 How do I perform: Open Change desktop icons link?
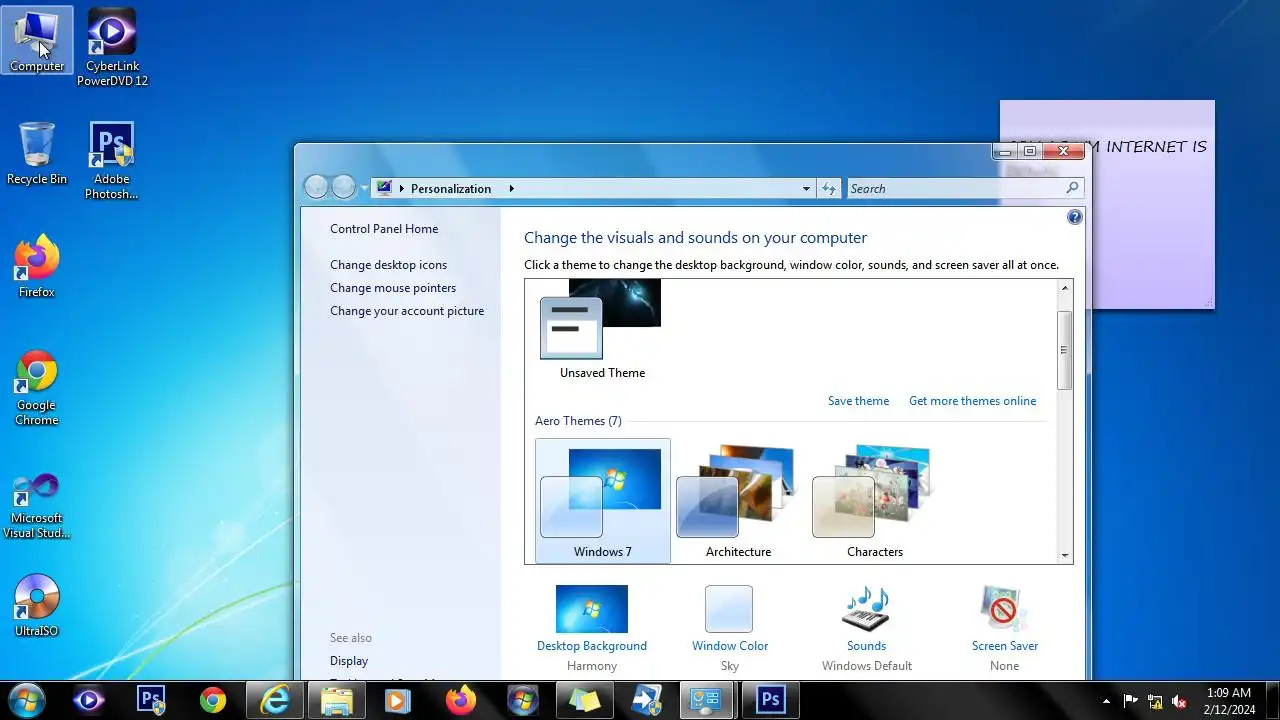pos(388,265)
